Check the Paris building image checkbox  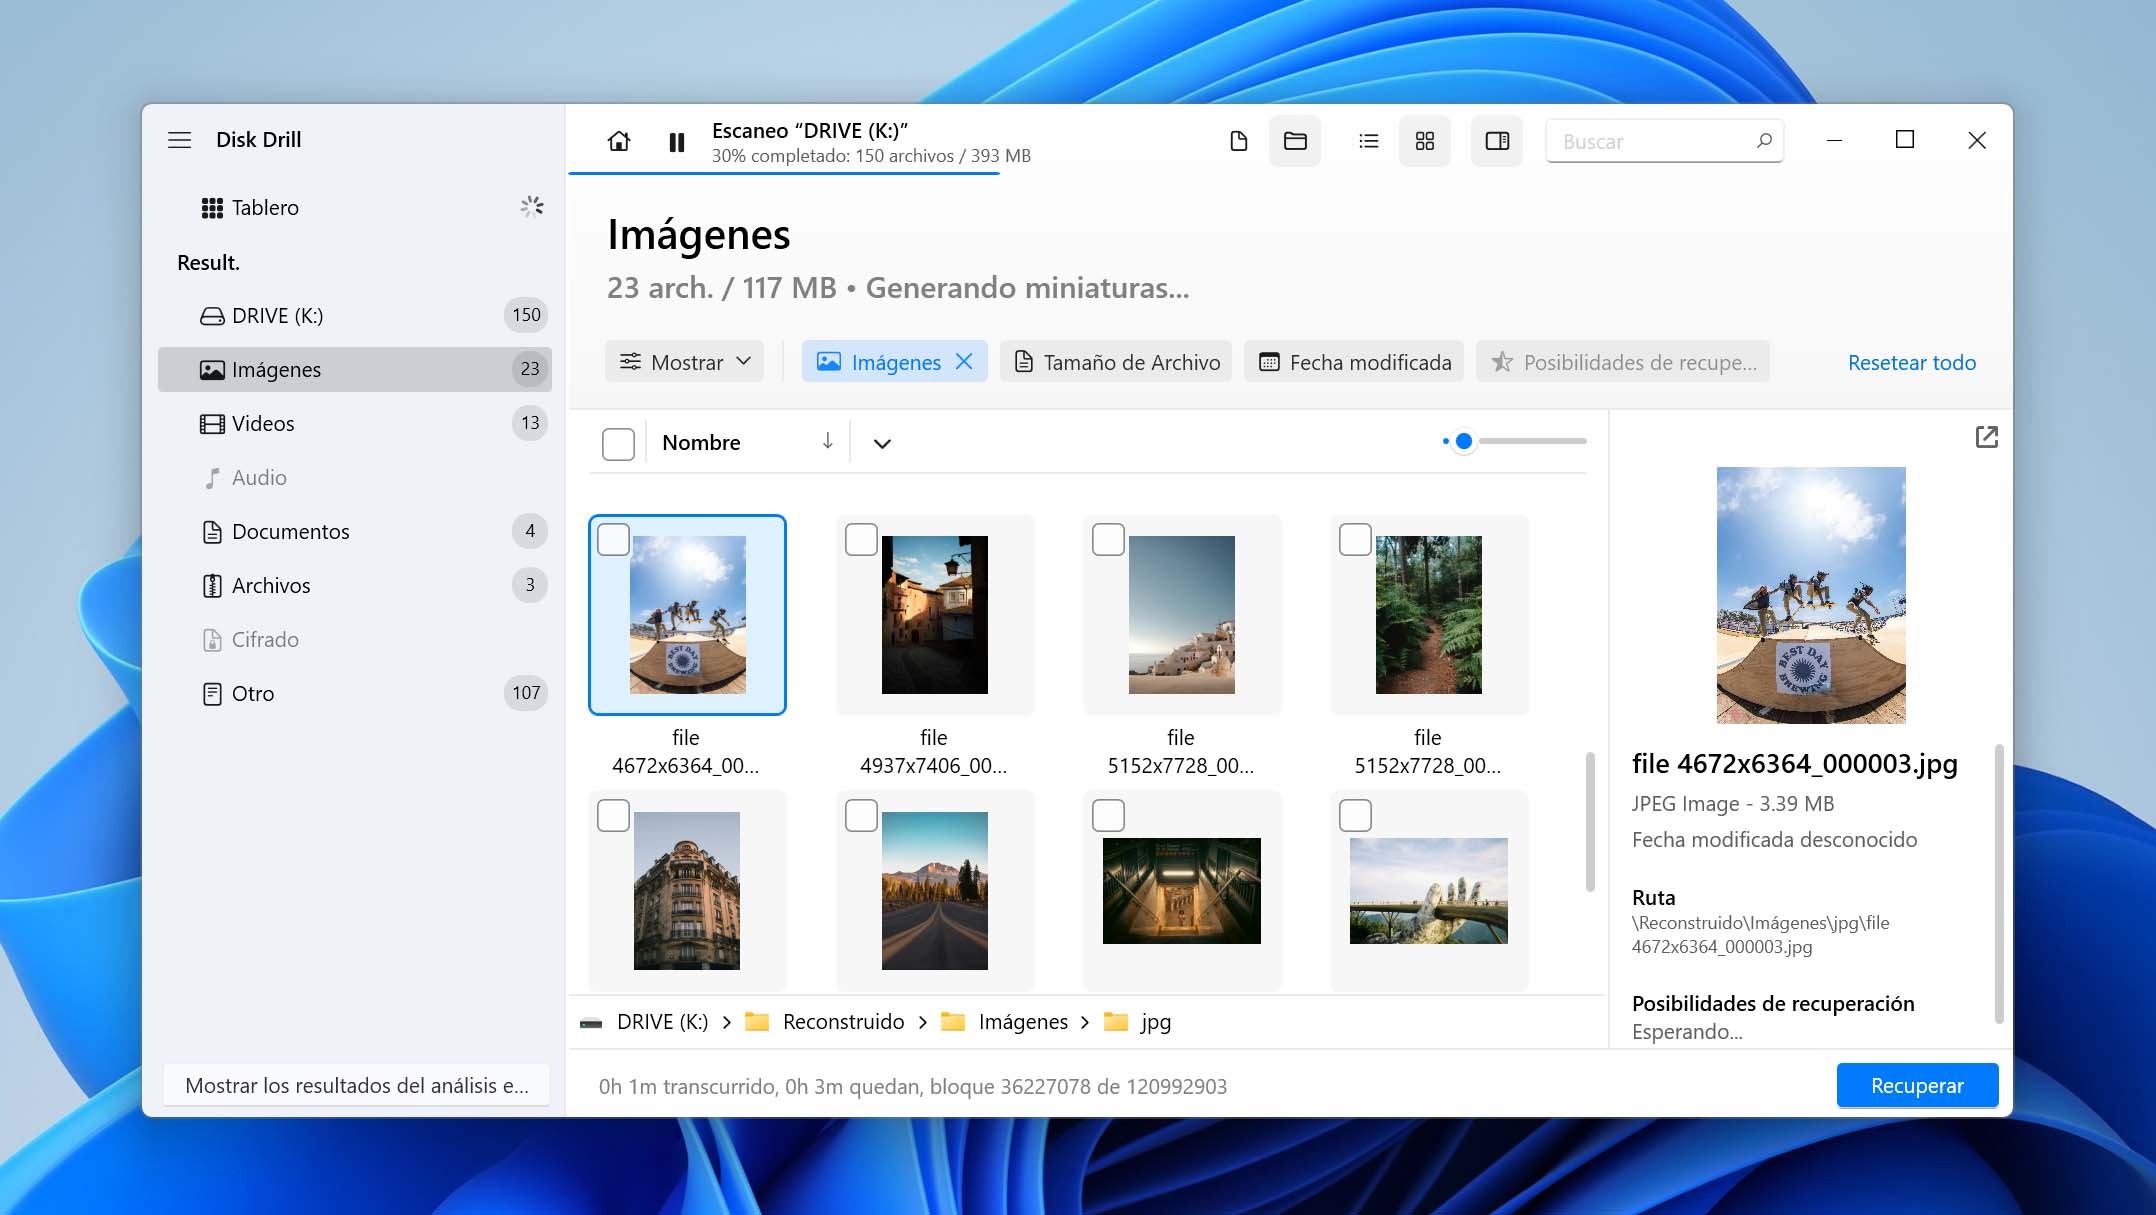[x=613, y=816]
